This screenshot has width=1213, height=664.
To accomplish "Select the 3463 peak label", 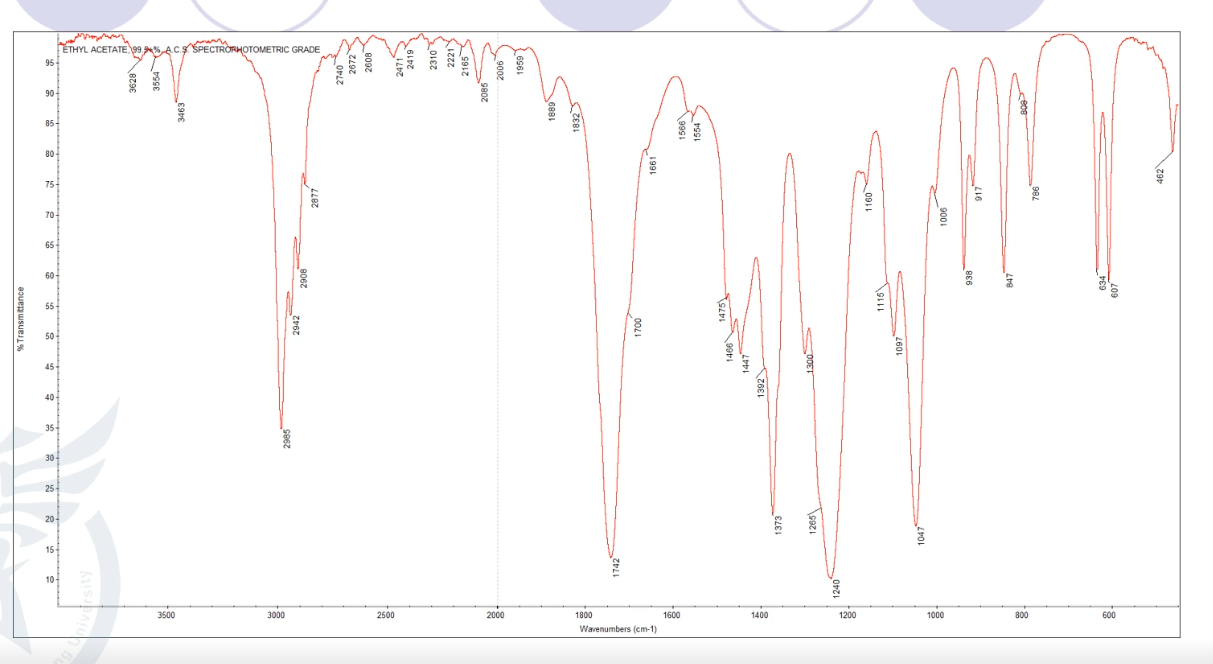I will coord(182,112).
